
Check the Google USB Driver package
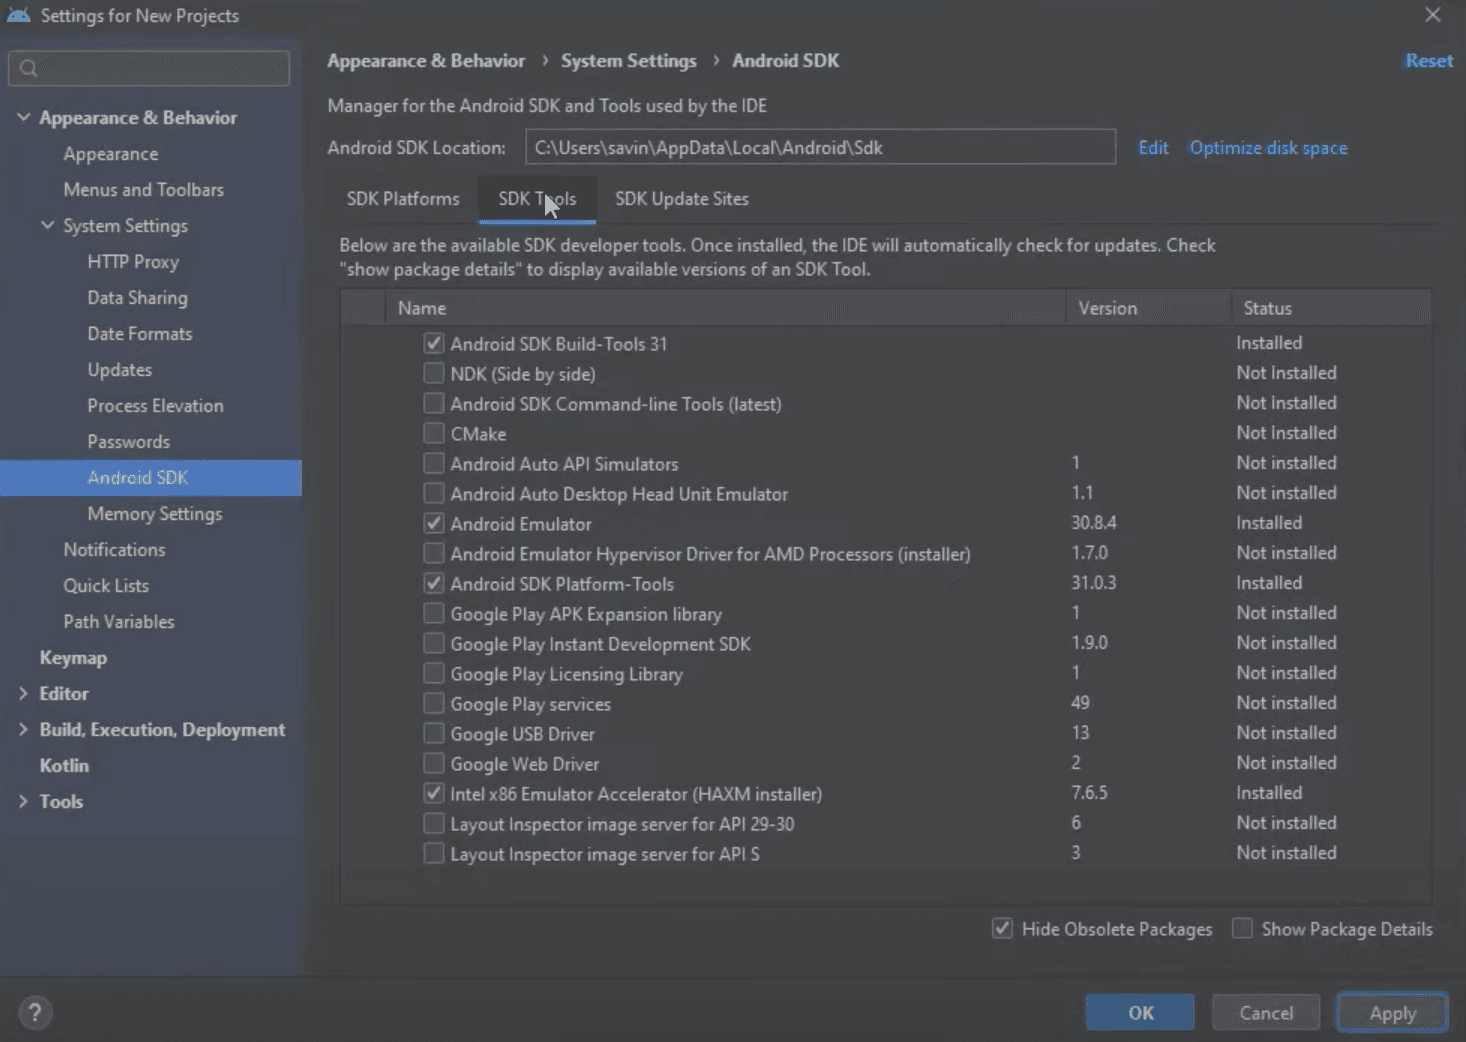click(433, 733)
